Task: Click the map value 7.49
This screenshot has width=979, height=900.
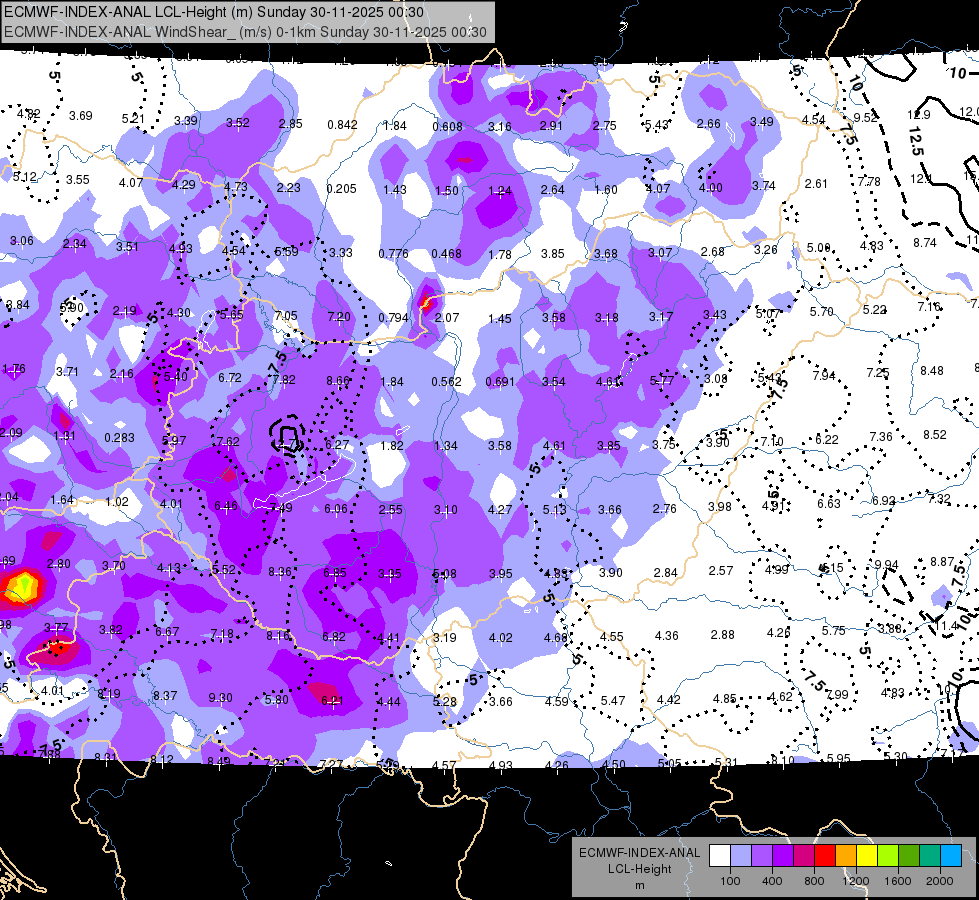Action: 281,508
